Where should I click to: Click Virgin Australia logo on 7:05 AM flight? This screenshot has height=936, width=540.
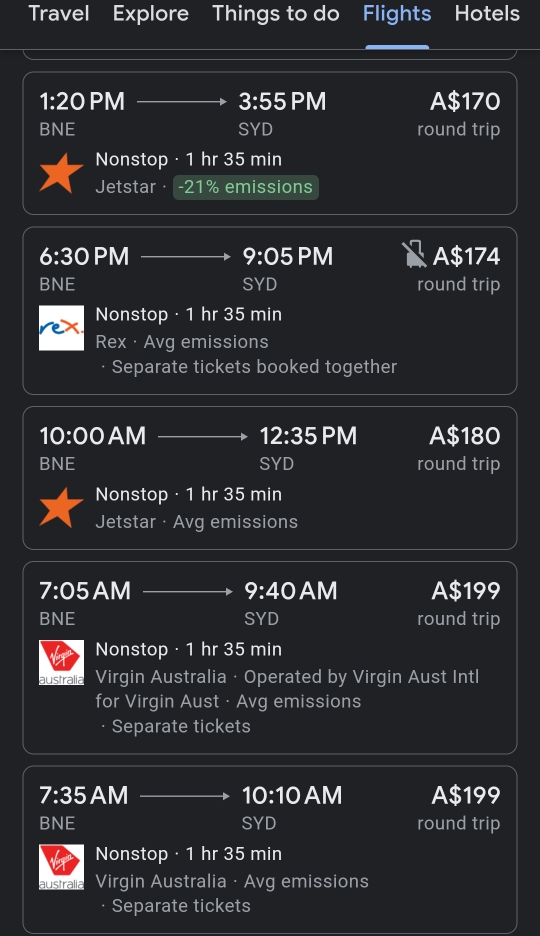[x=61, y=663]
